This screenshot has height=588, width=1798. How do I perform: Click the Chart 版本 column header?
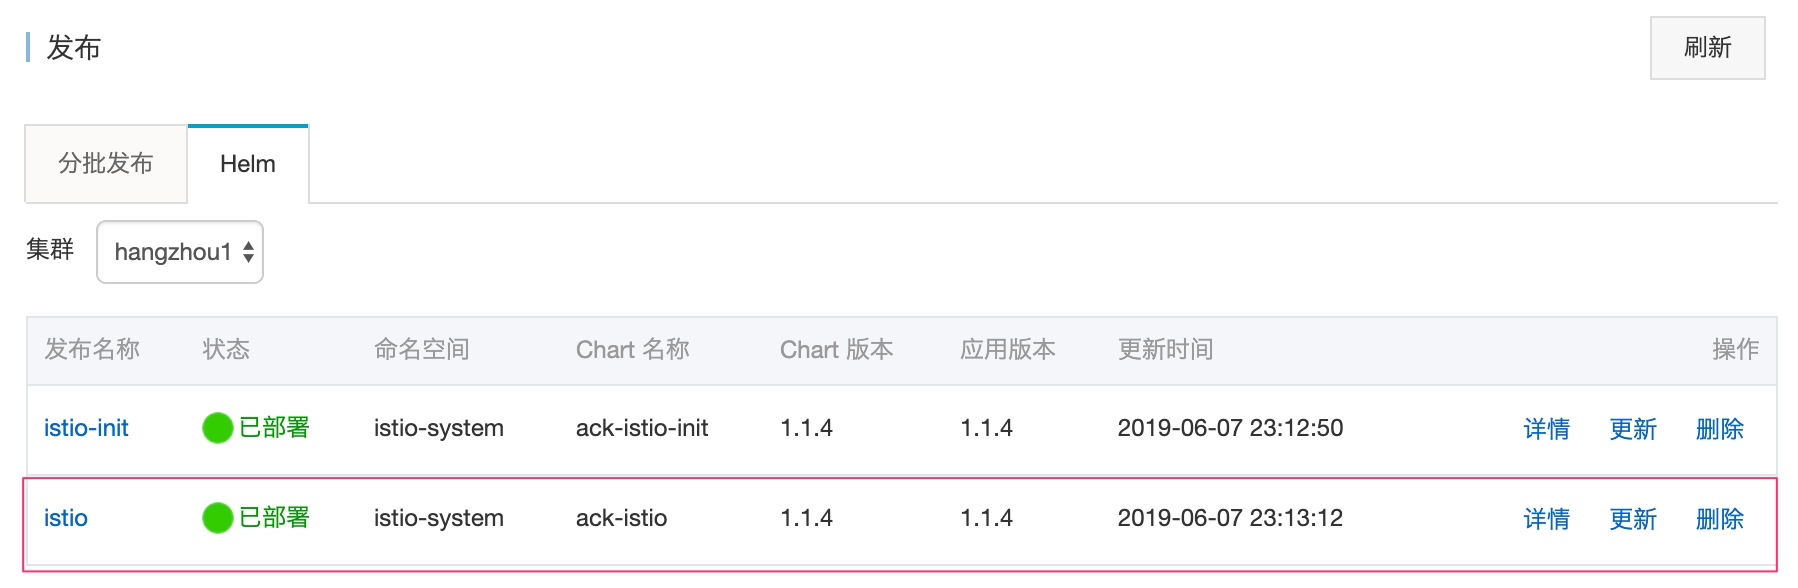click(836, 349)
